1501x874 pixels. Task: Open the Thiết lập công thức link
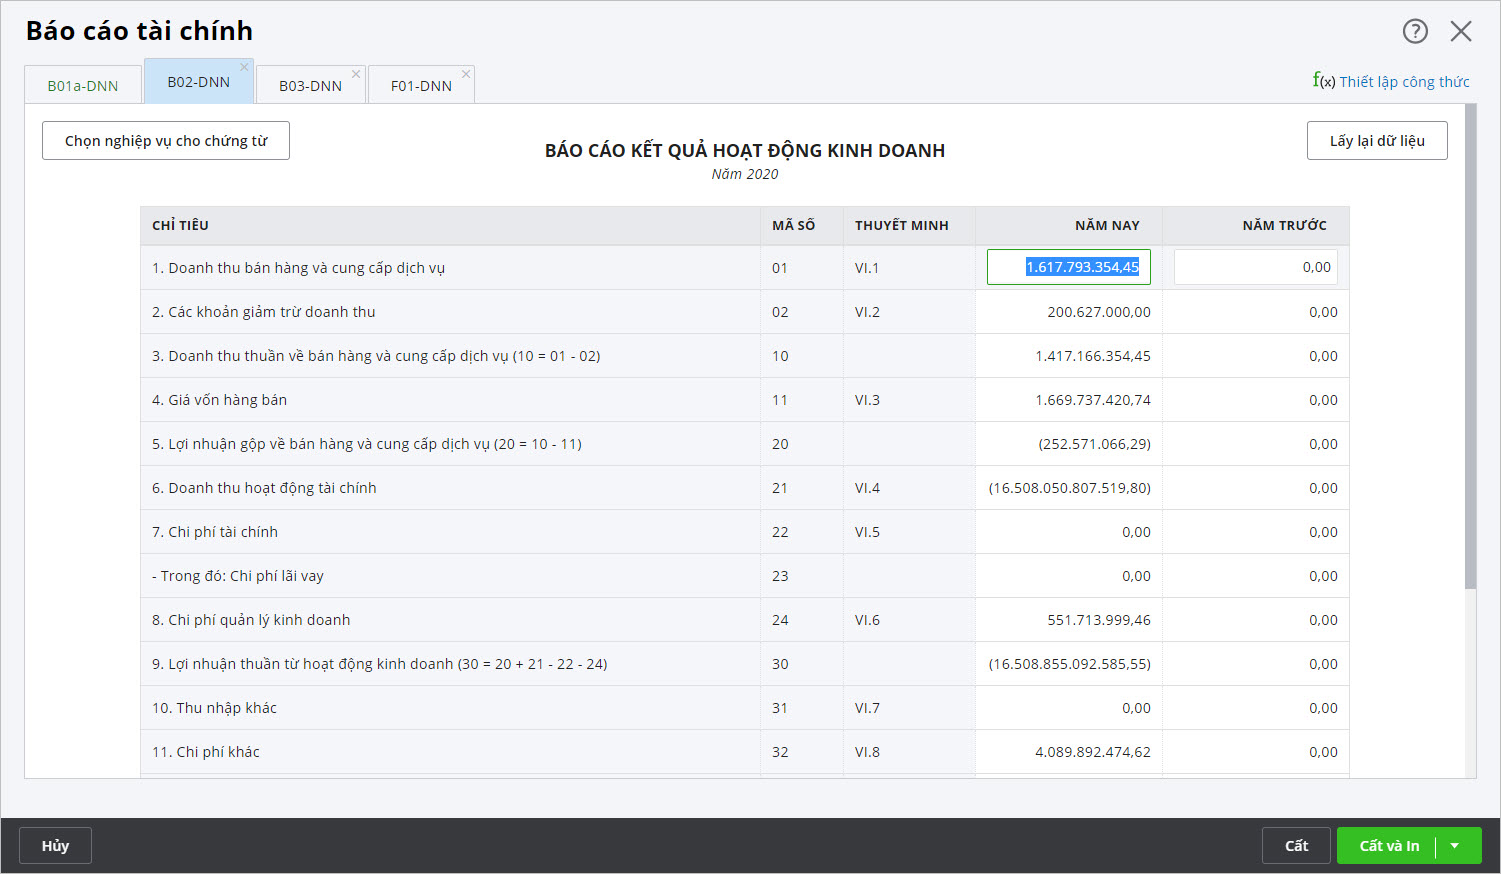tap(1404, 82)
